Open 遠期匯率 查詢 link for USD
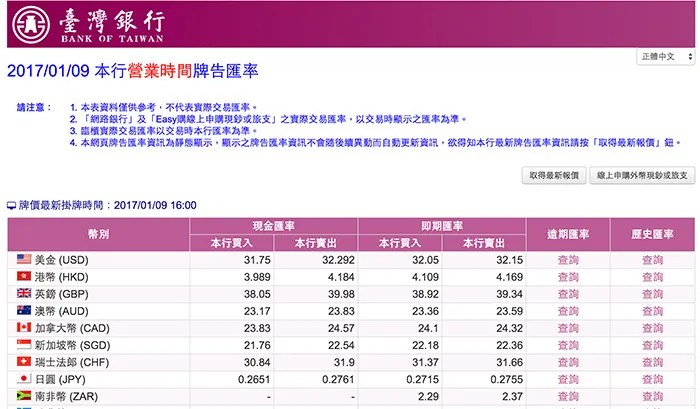The height and width of the screenshot is (409, 700). click(568, 260)
